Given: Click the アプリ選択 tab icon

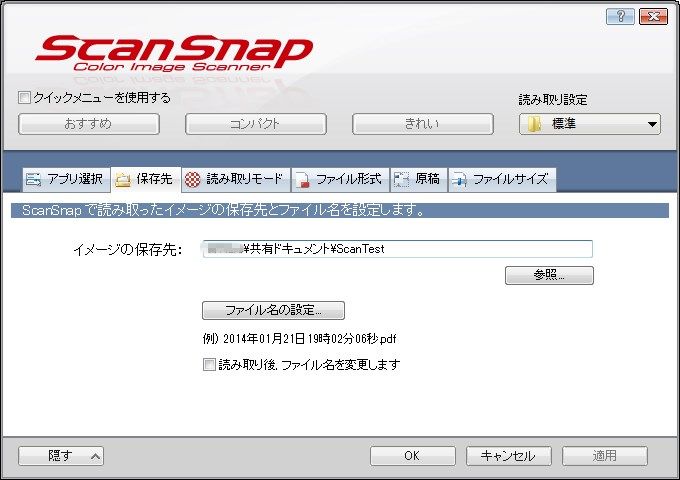Looking at the screenshot, I should 33,179.
